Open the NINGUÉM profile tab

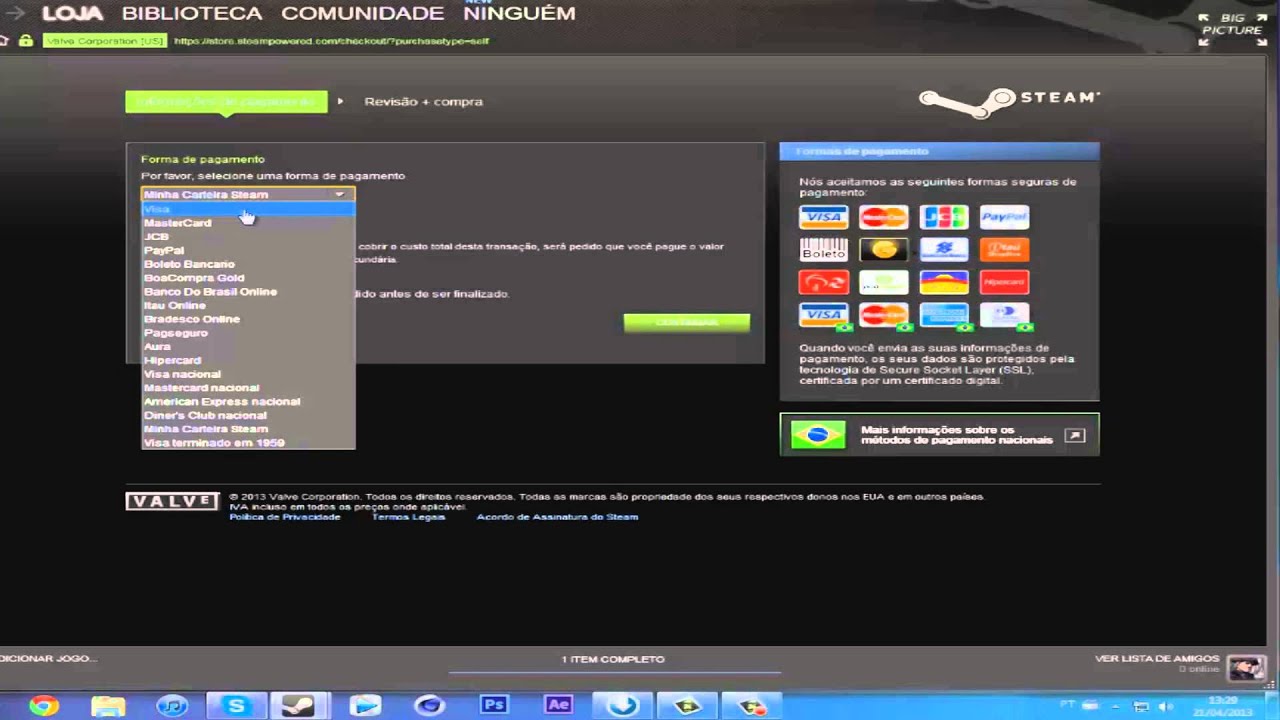(x=519, y=14)
